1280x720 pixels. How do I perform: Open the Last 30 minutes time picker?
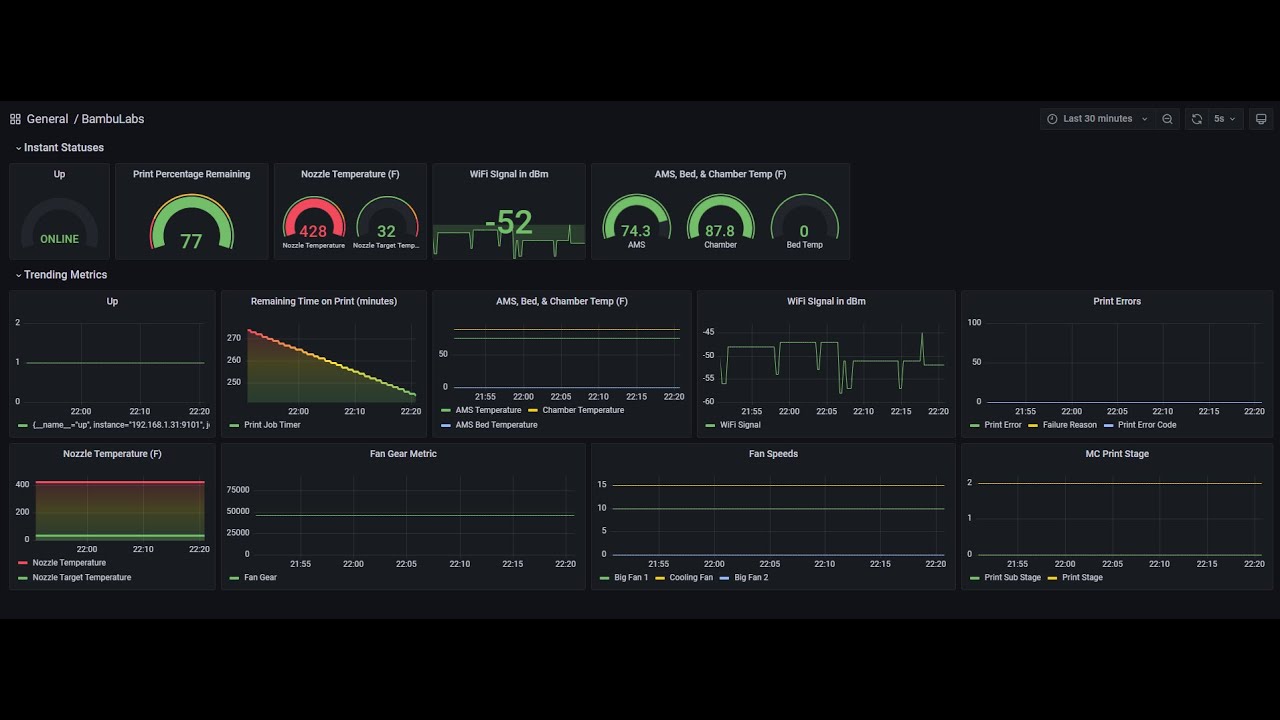click(x=1097, y=119)
